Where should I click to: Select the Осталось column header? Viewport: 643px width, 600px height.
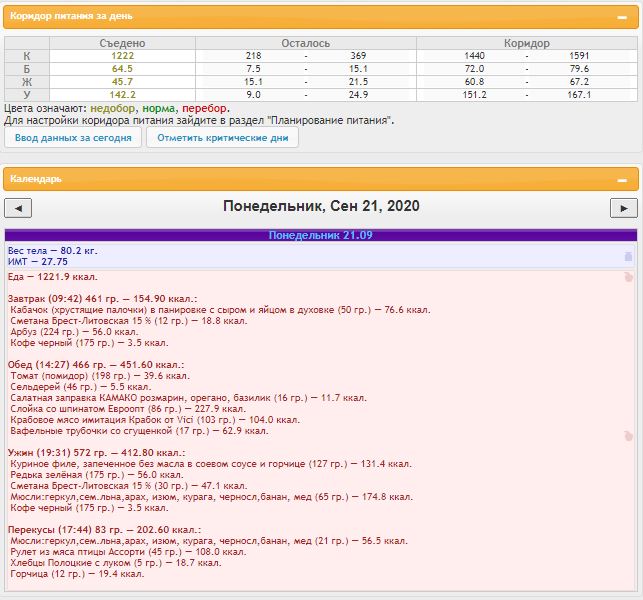pos(306,43)
